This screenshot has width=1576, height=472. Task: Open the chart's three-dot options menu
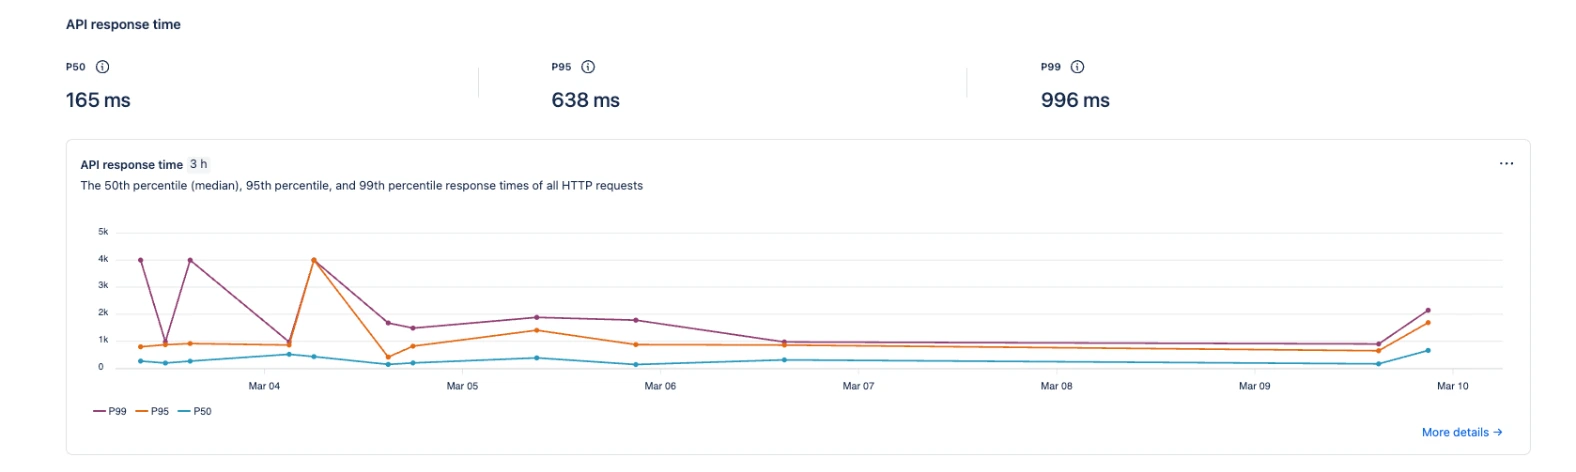coord(1506,164)
